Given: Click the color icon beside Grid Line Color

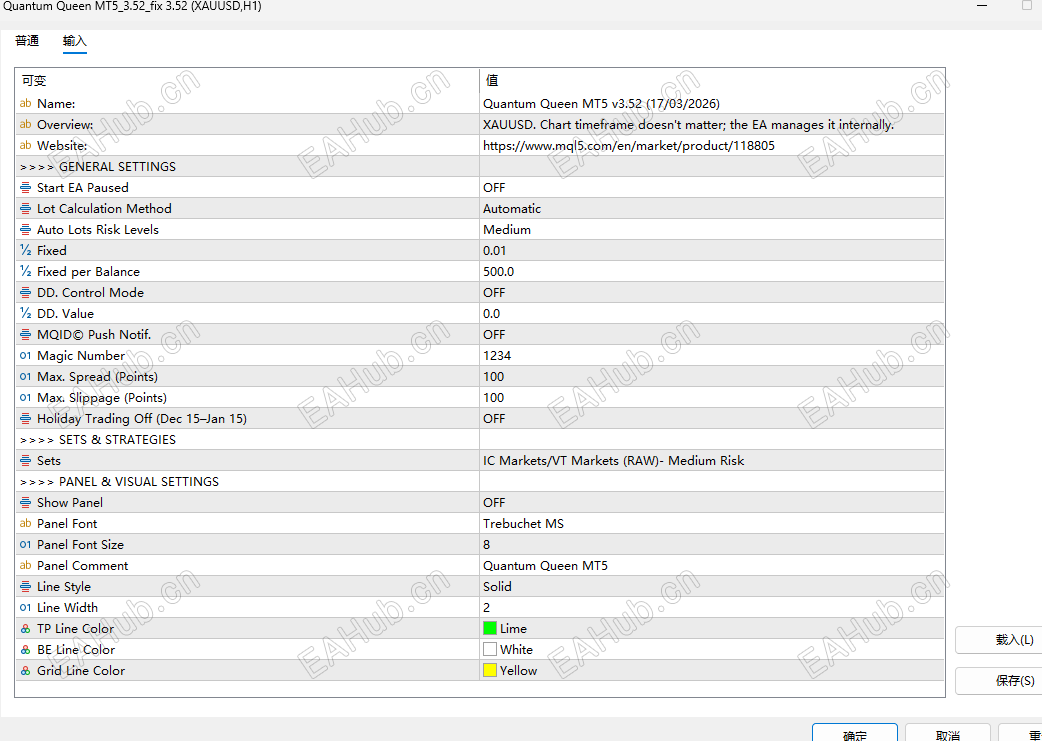Looking at the screenshot, I should (25, 671).
